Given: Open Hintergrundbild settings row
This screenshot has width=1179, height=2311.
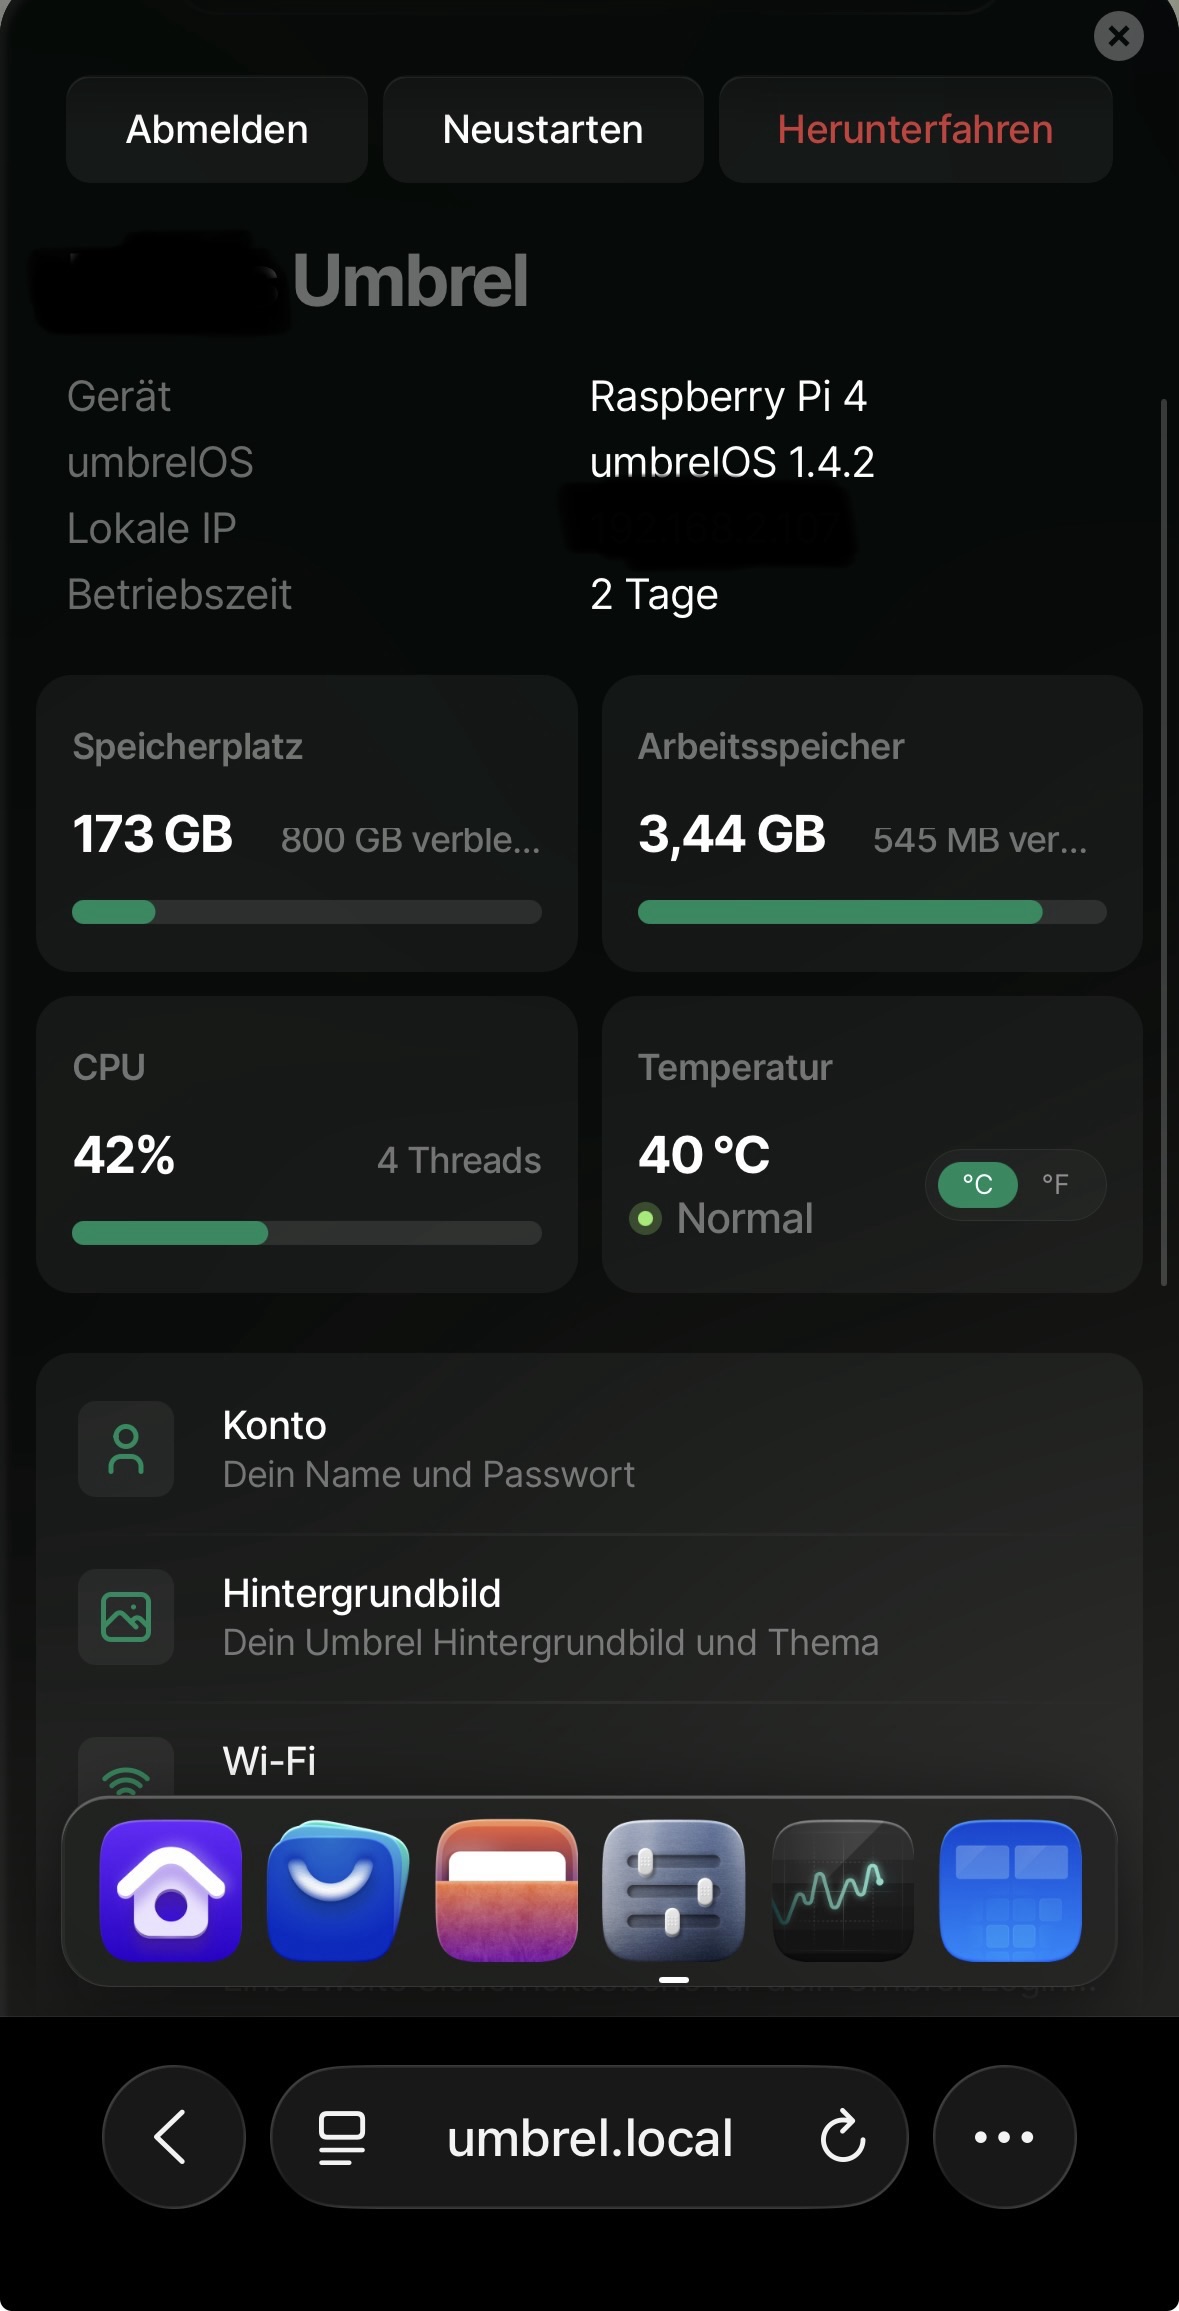Looking at the screenshot, I should pos(589,1617).
